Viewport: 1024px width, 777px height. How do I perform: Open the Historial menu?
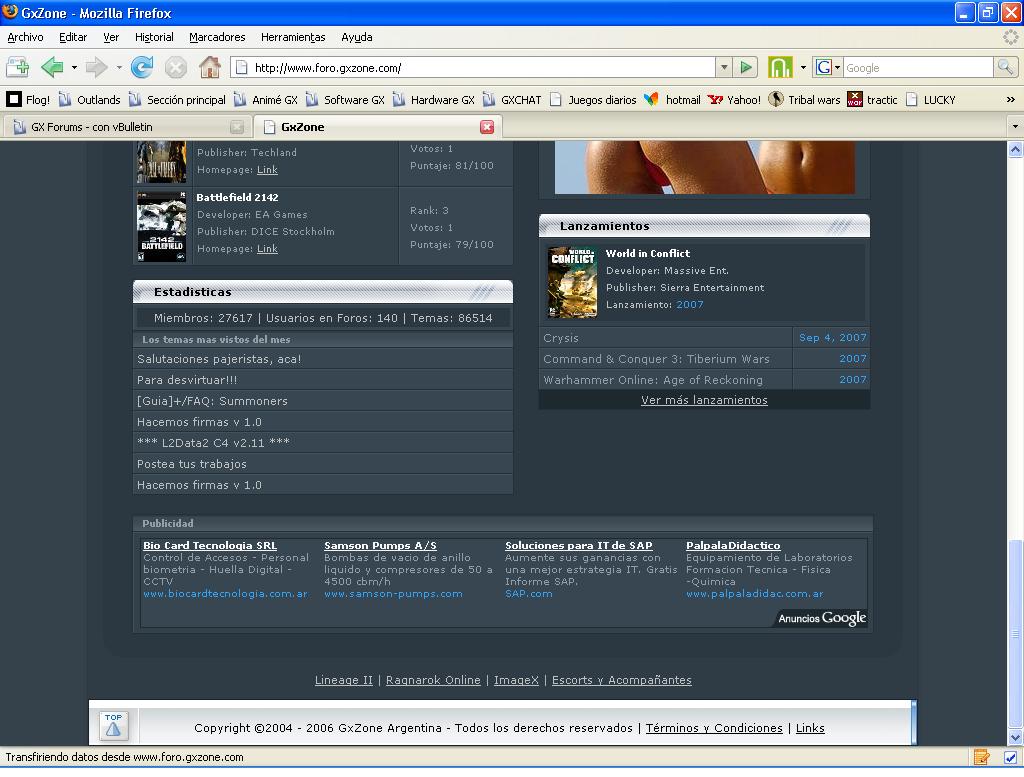(154, 37)
